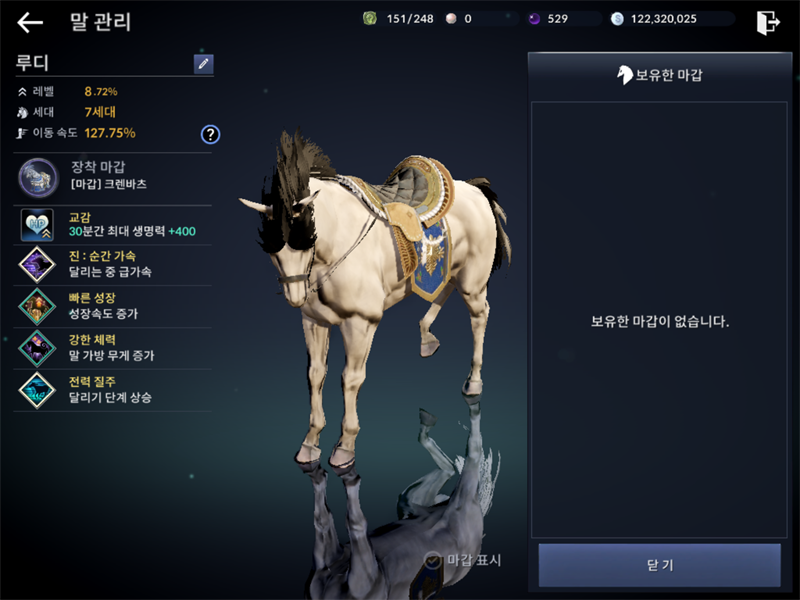Click the silver coin currency icon
This screenshot has height=600, width=800.
[617, 19]
